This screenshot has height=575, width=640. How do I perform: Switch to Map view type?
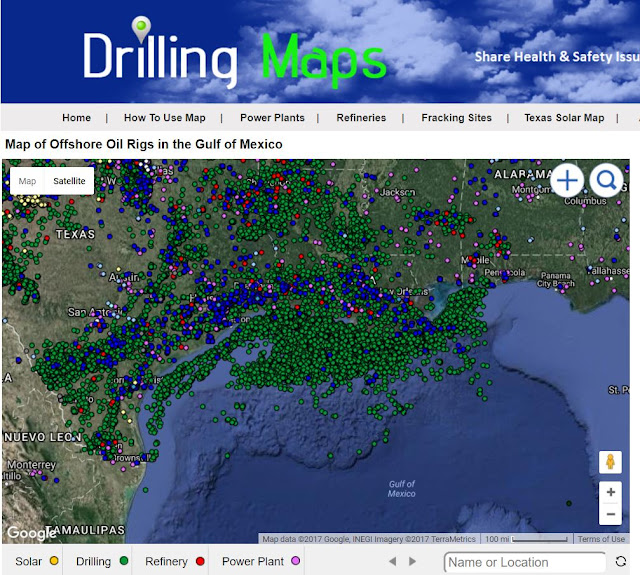pos(27,181)
